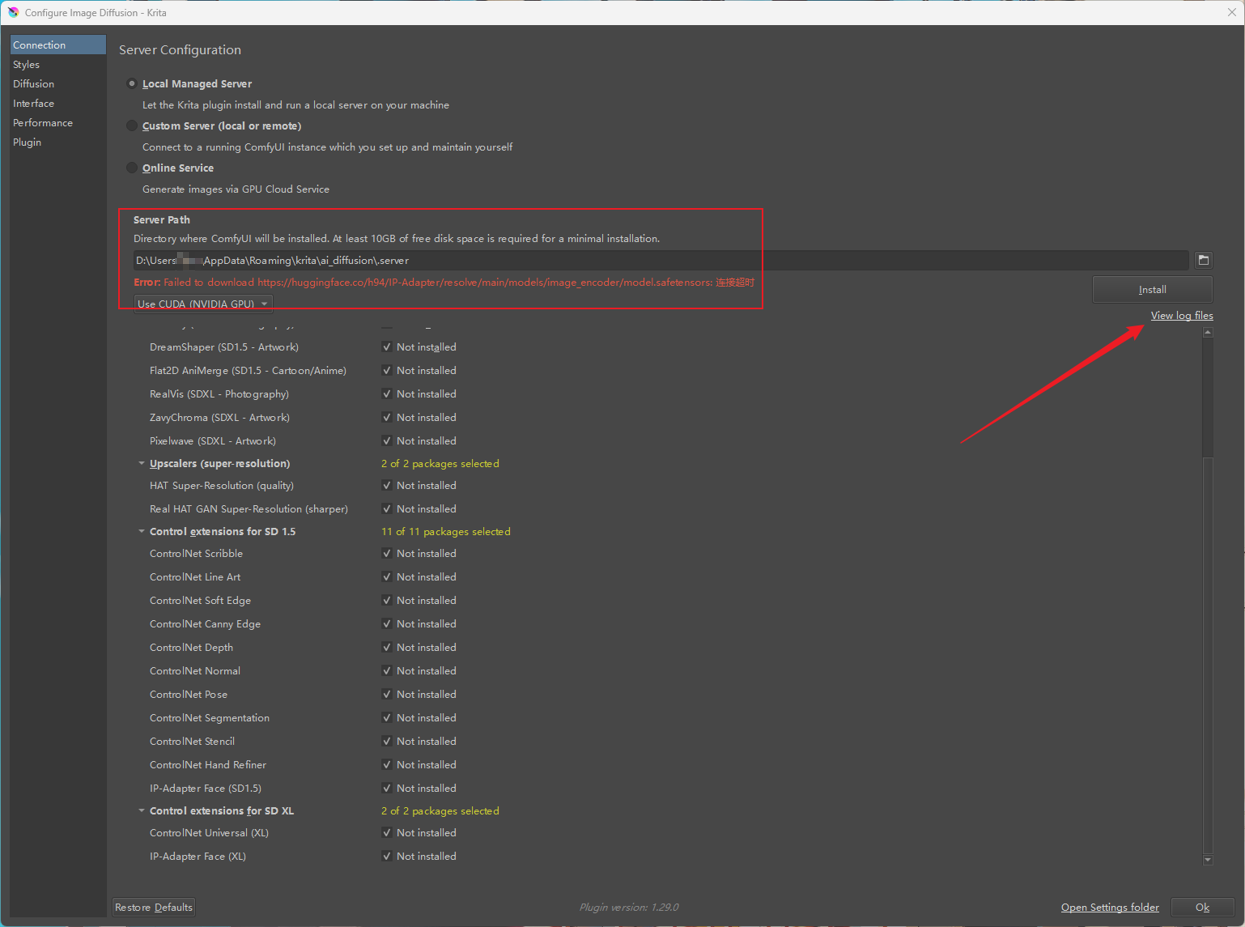Image resolution: width=1245 pixels, height=927 pixels.
Task: Close the Configure Image Diffusion dialog
Action: 1231,12
